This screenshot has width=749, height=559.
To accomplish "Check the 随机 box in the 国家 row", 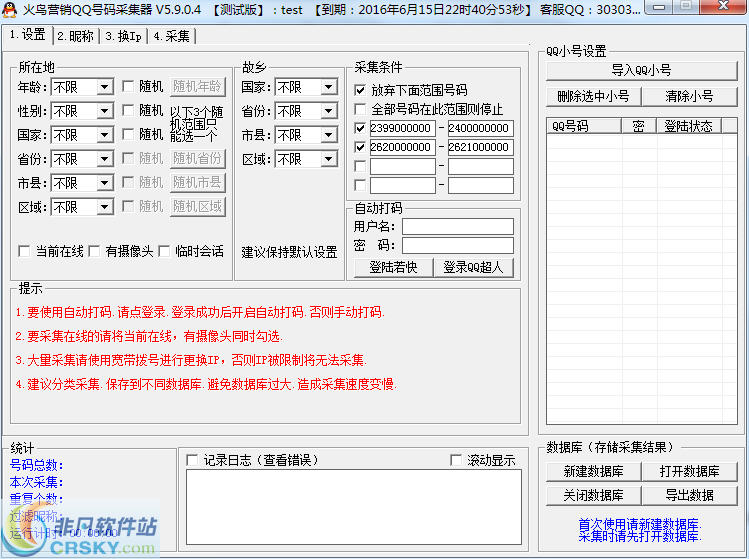I will [128, 134].
